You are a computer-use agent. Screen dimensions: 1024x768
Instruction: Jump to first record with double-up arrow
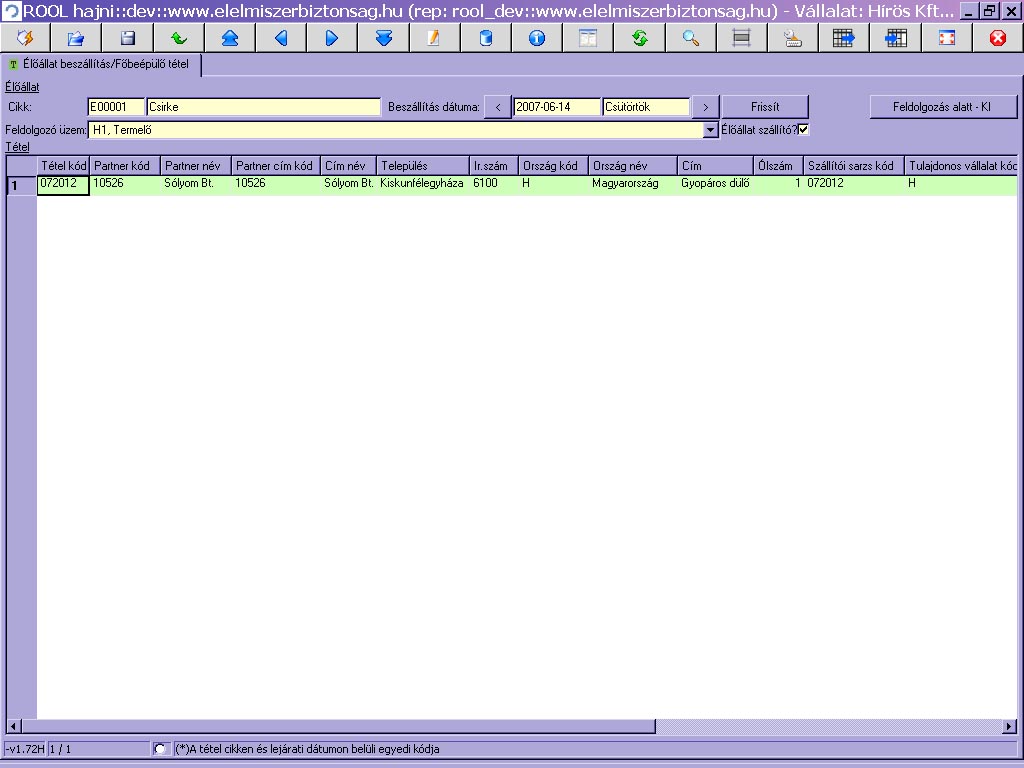coord(230,38)
